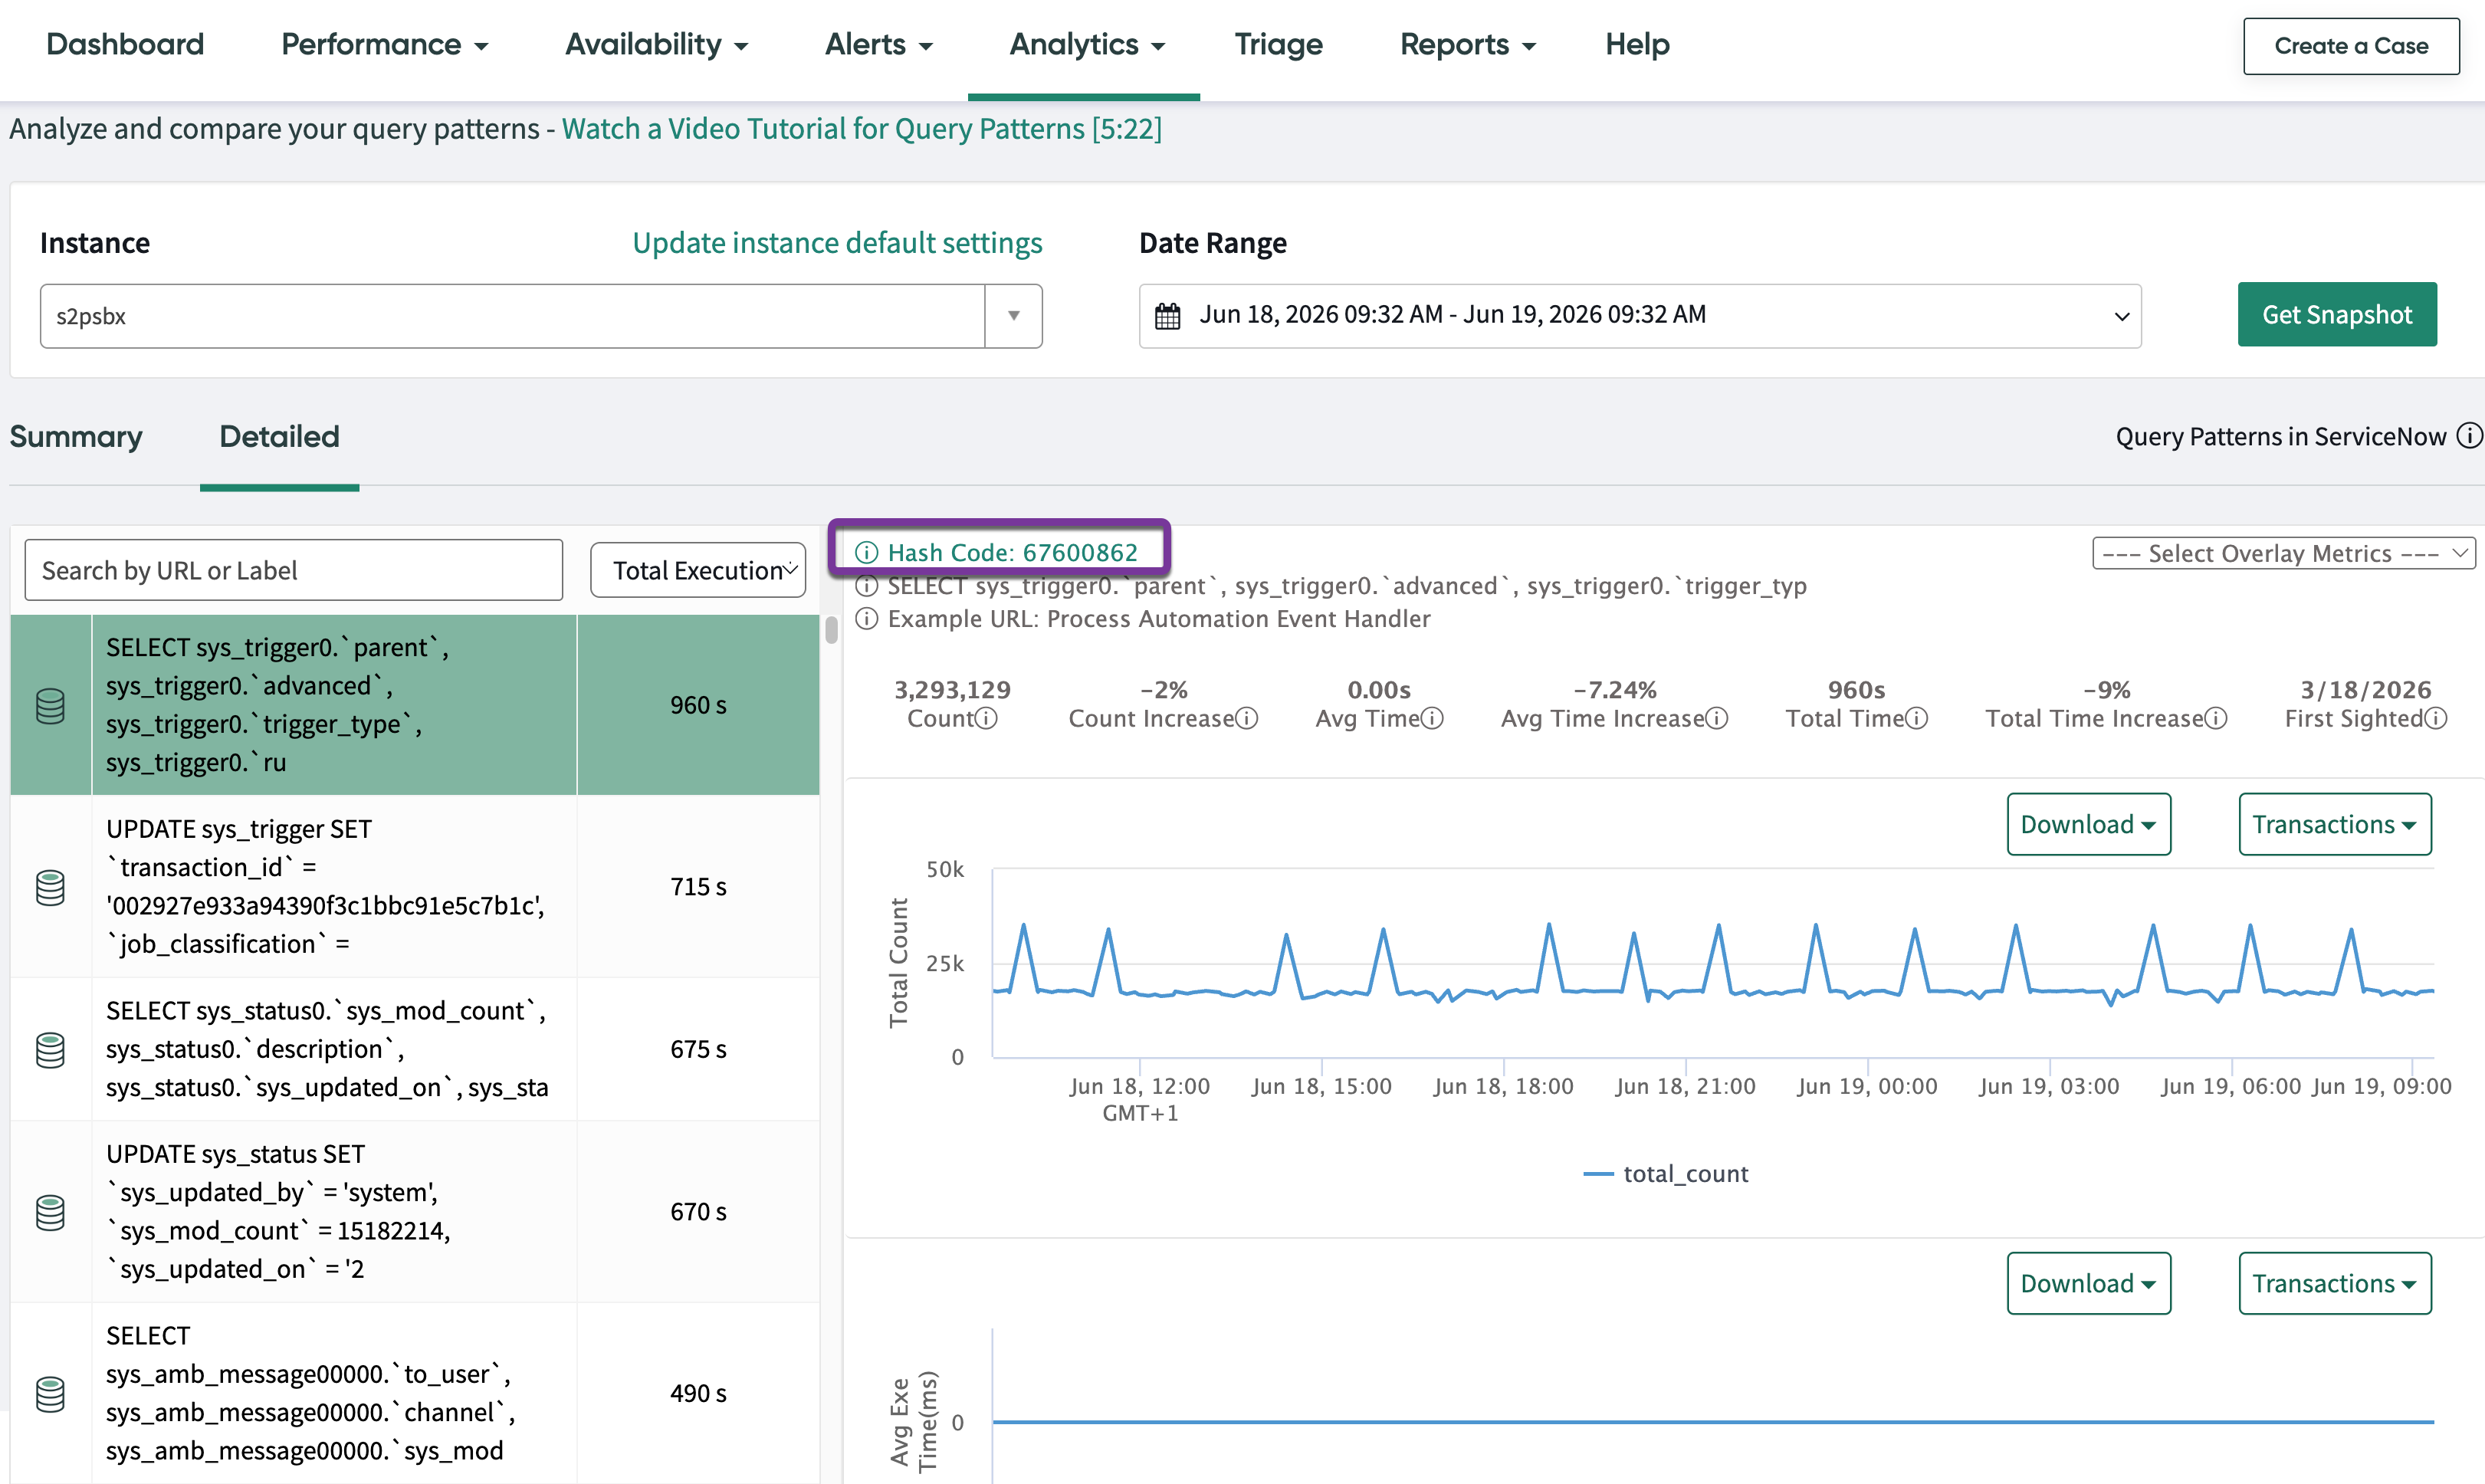Screen dimensions: 2485x1484
Task: Click info icon next to Count Increase
Action: point(1246,718)
